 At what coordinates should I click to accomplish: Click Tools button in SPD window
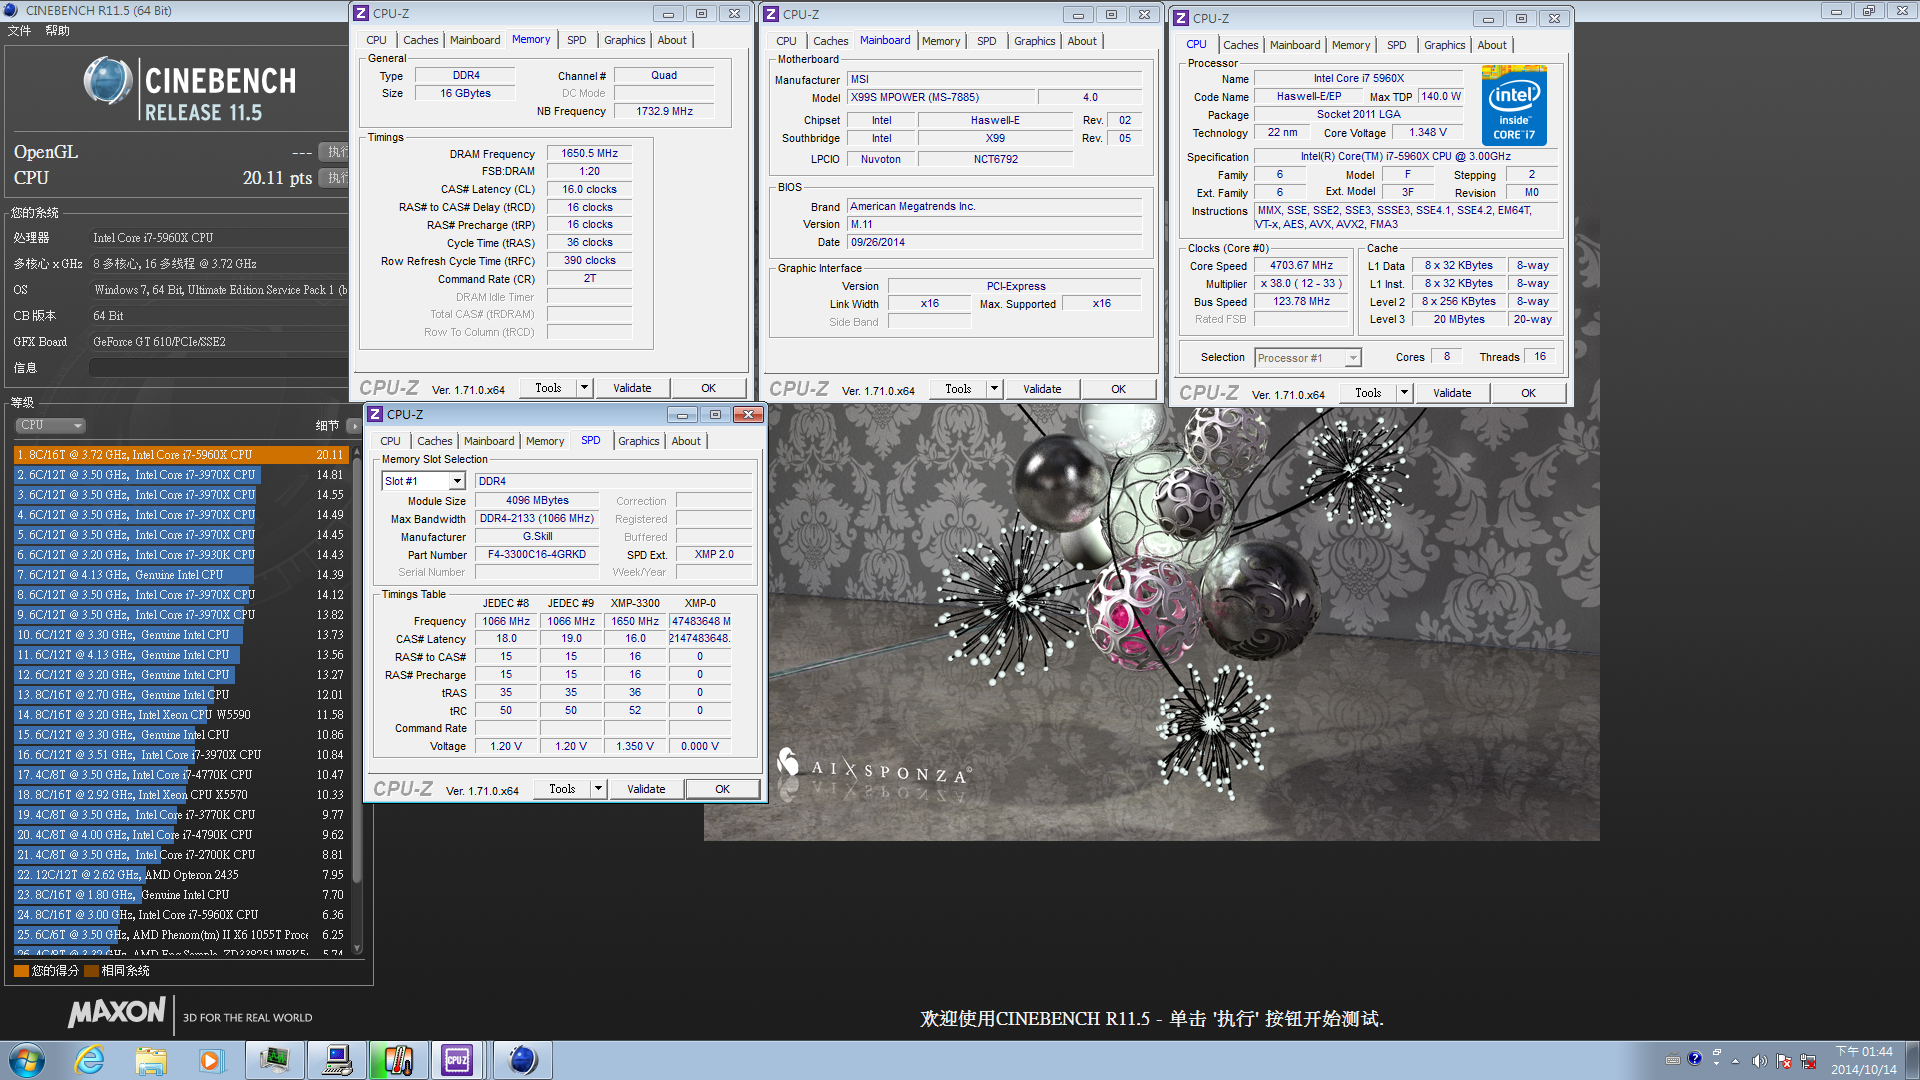(x=562, y=789)
